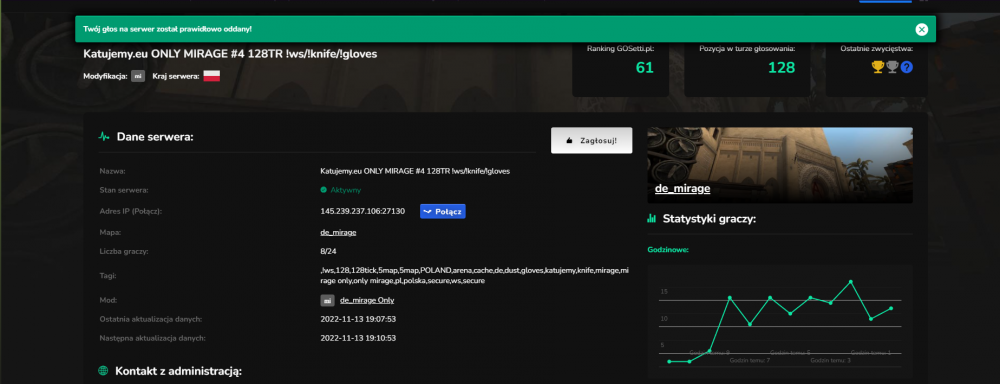This screenshot has height=384, width=1000.
Task: Click the page heading Katujemy.eu ONLY MIRAGE #4
Action: [230, 54]
